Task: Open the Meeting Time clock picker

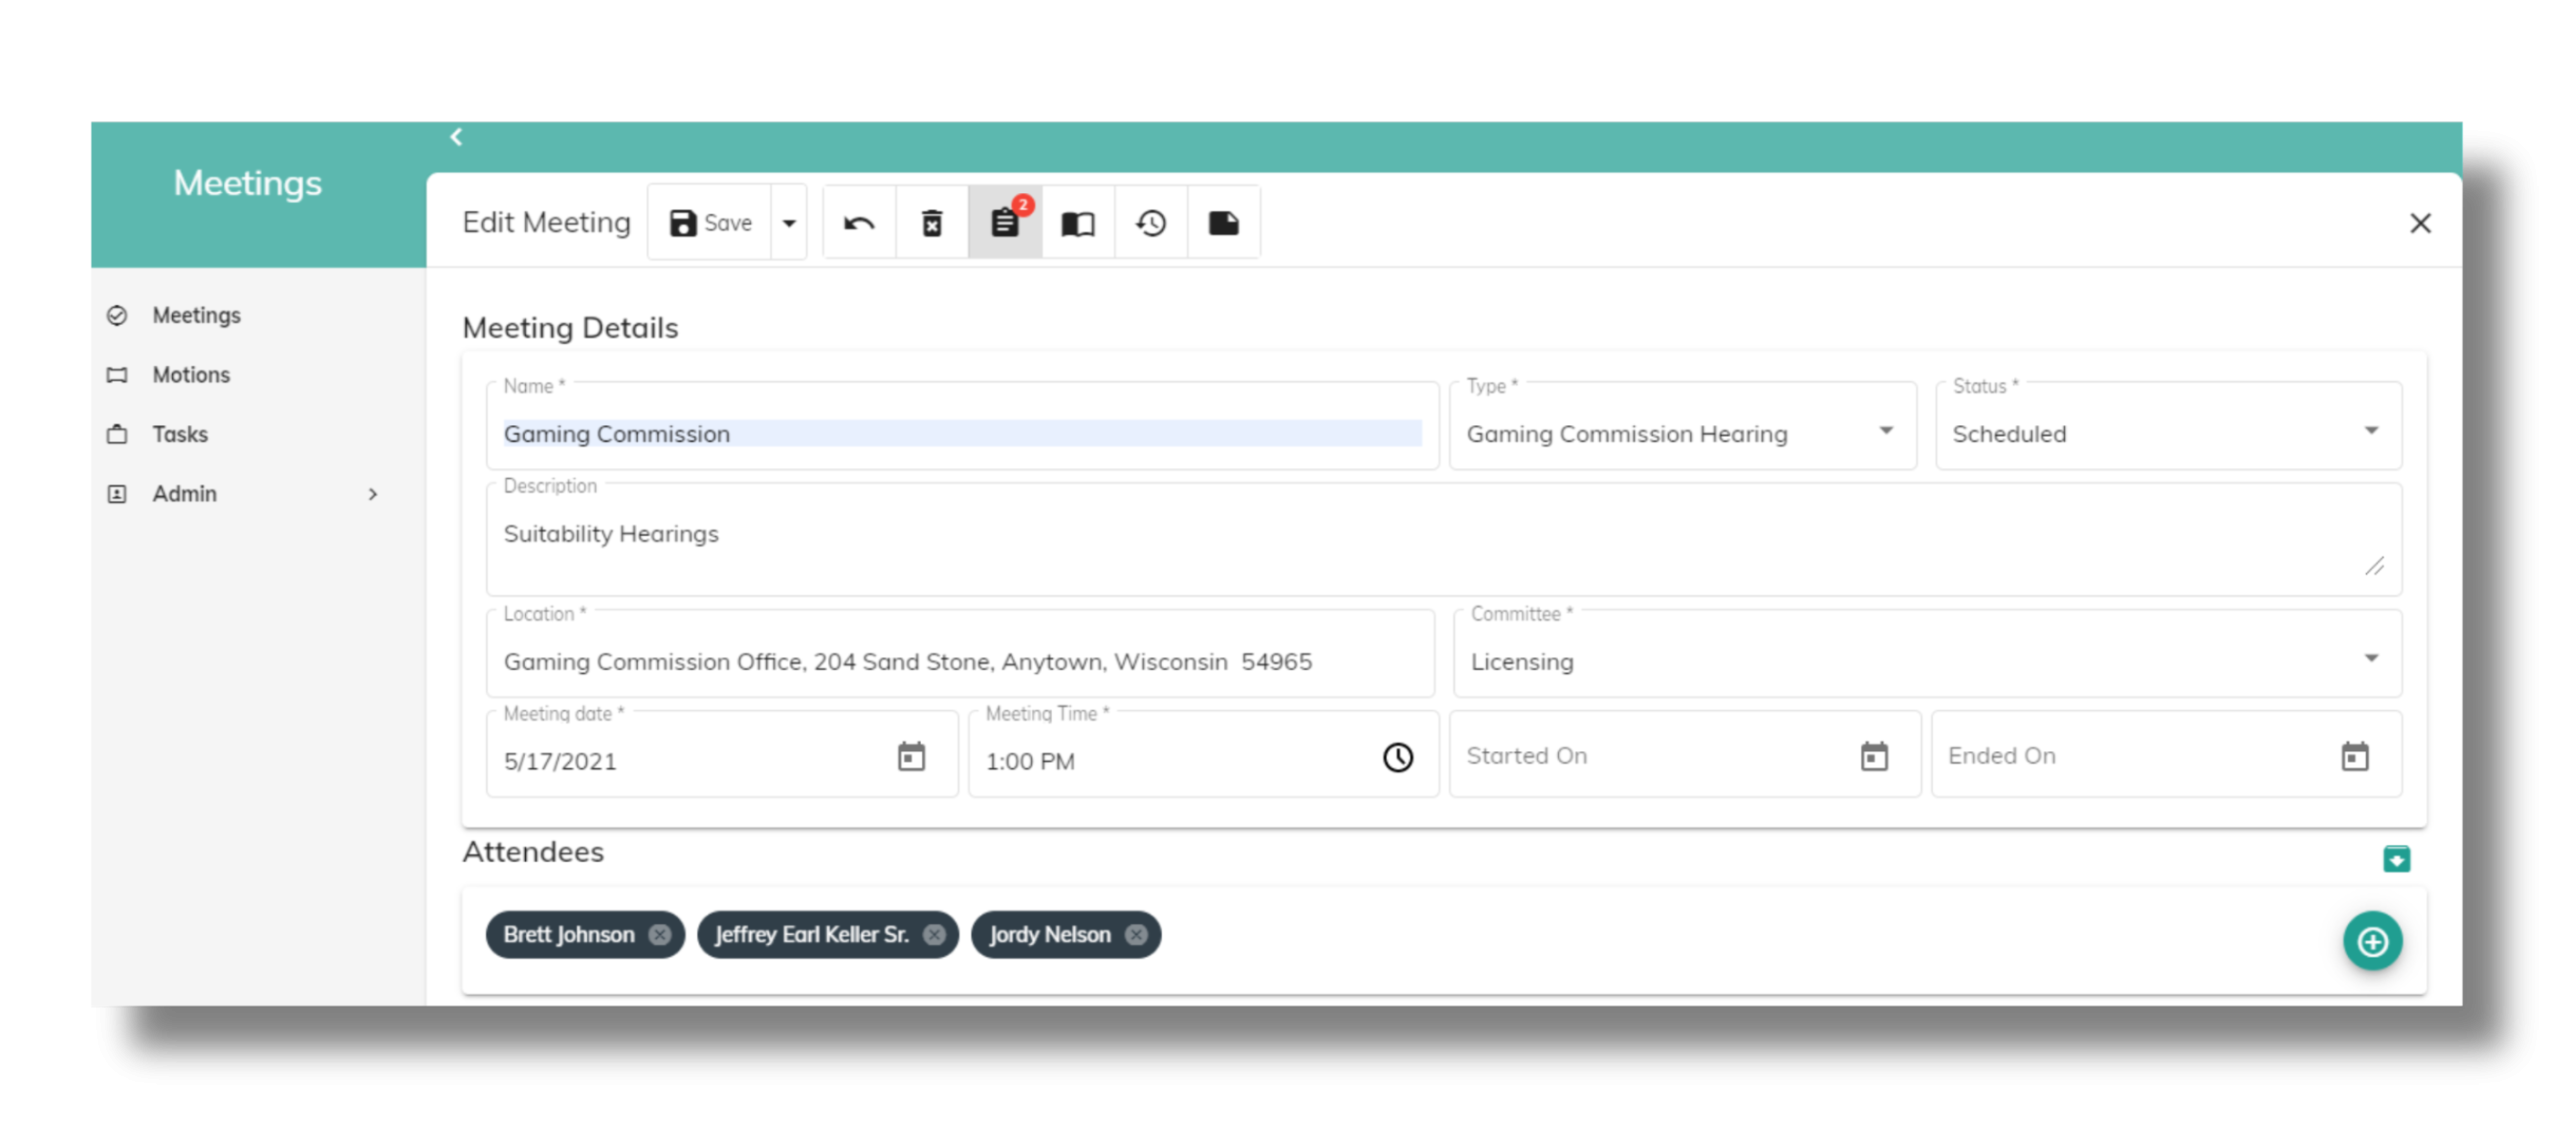Action: coord(1398,758)
